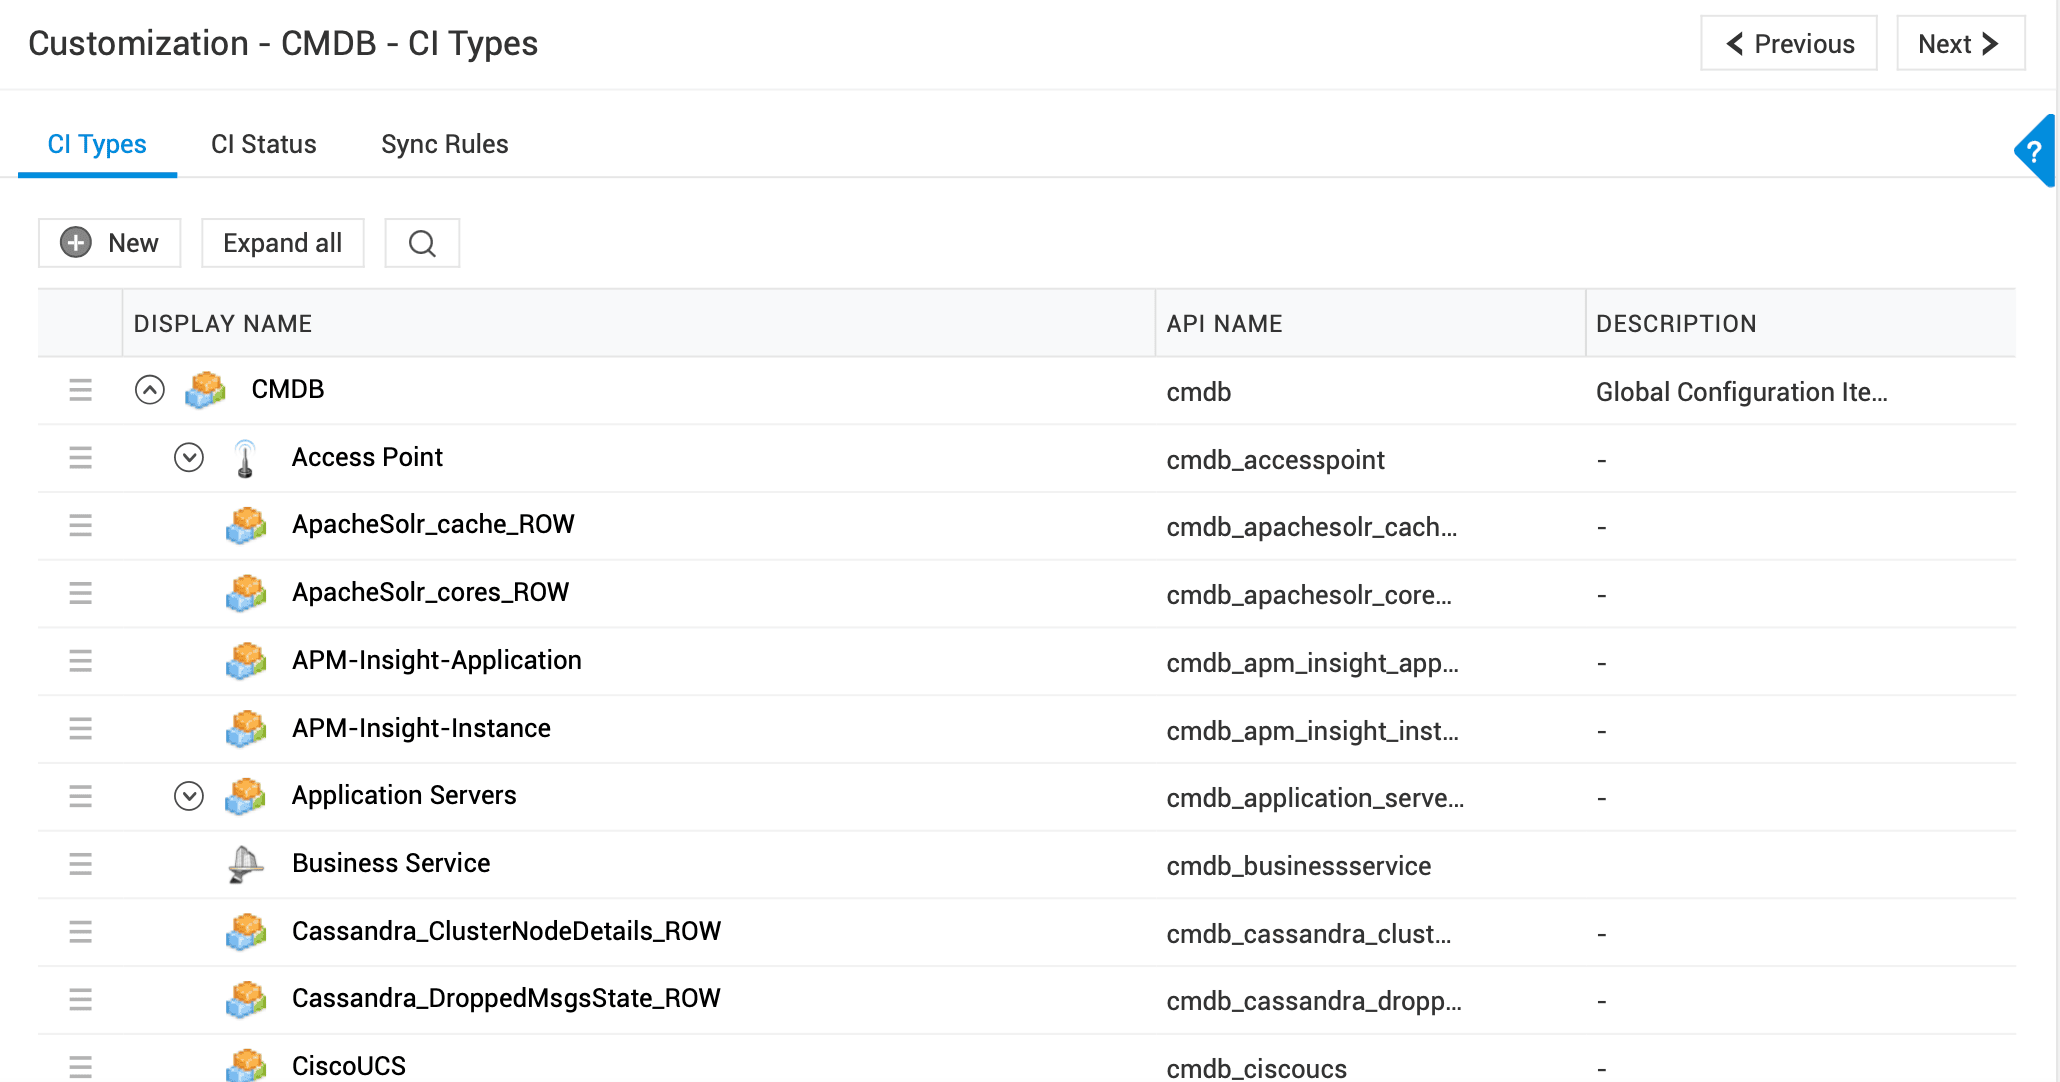
Task: Expand the Application Servers node
Action: [x=189, y=796]
